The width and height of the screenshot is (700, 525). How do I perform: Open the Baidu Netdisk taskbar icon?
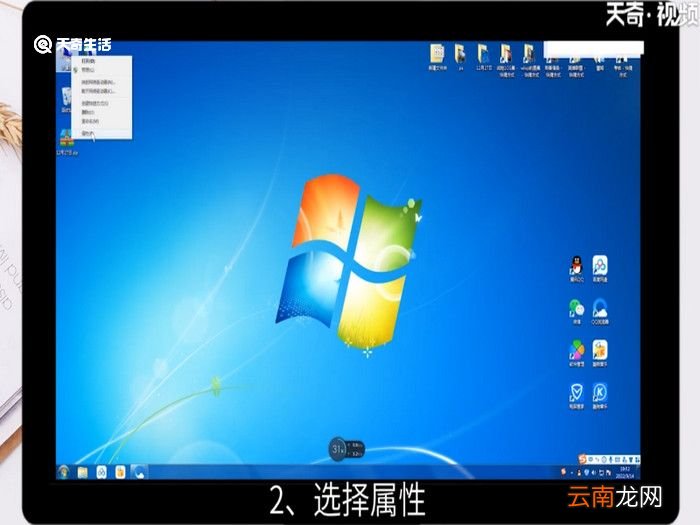pyautogui.click(x=102, y=472)
